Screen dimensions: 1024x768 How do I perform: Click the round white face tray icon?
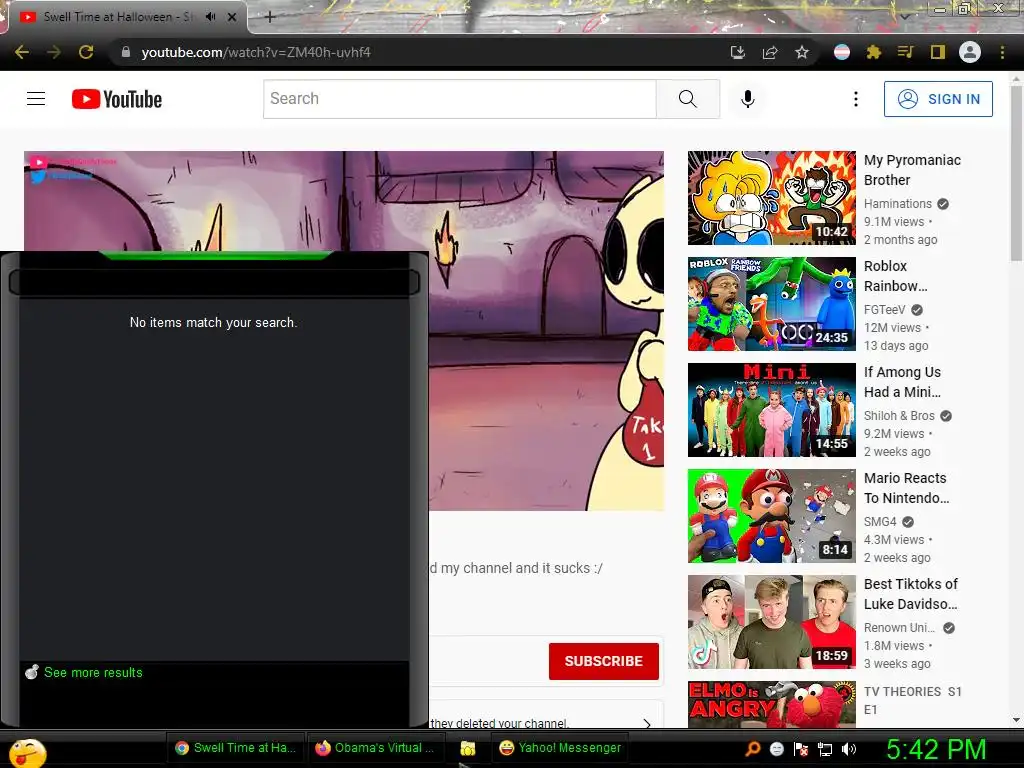pyautogui.click(x=776, y=749)
